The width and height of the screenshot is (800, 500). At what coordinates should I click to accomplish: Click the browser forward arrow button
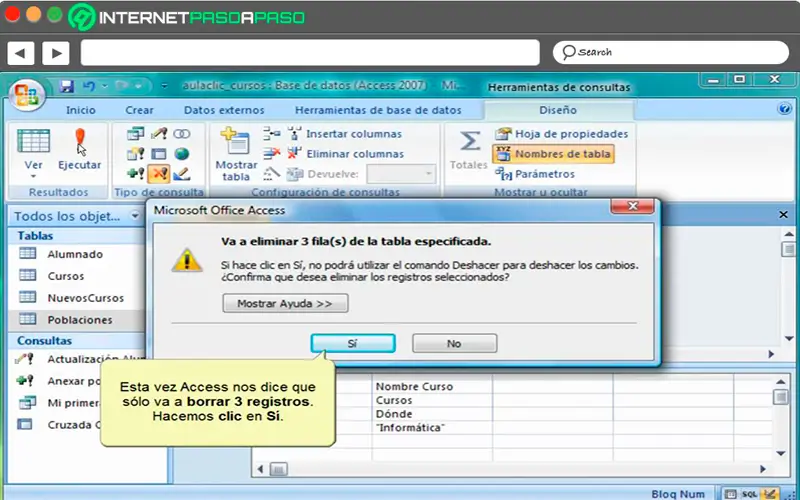click(56, 53)
